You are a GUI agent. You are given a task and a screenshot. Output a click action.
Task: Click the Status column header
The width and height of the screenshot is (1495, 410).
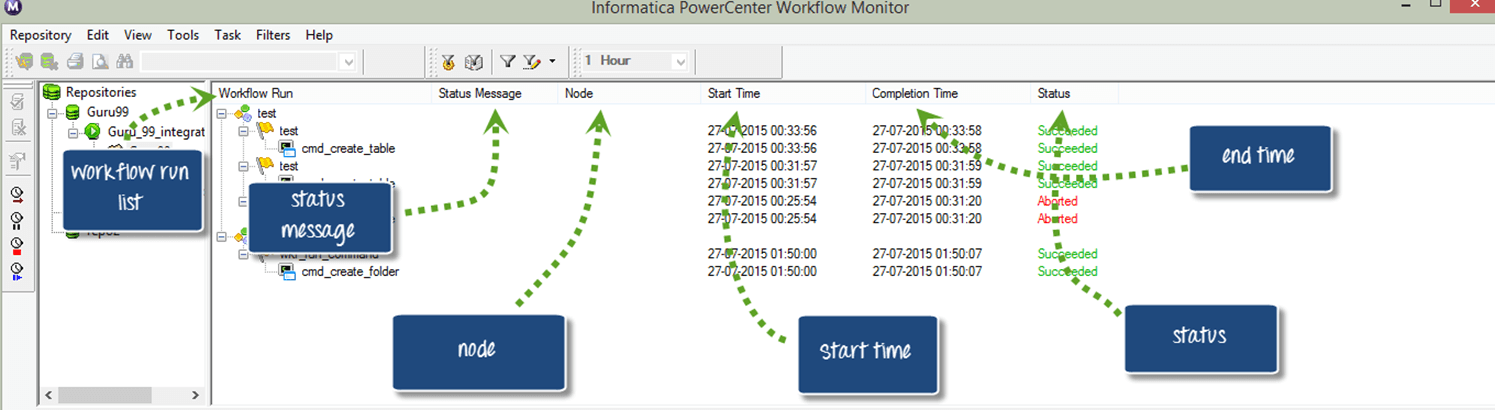[x=1053, y=93]
